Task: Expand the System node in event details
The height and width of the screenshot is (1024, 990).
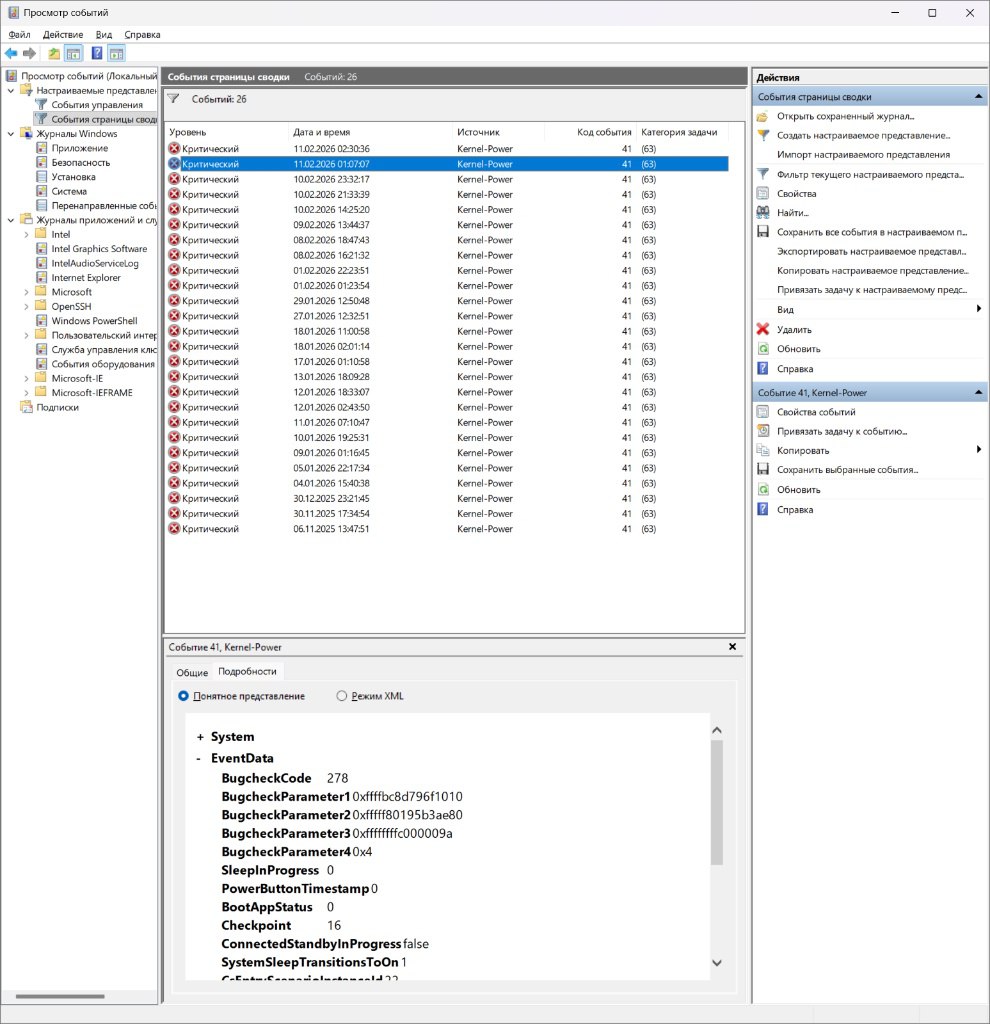Action: coord(200,737)
